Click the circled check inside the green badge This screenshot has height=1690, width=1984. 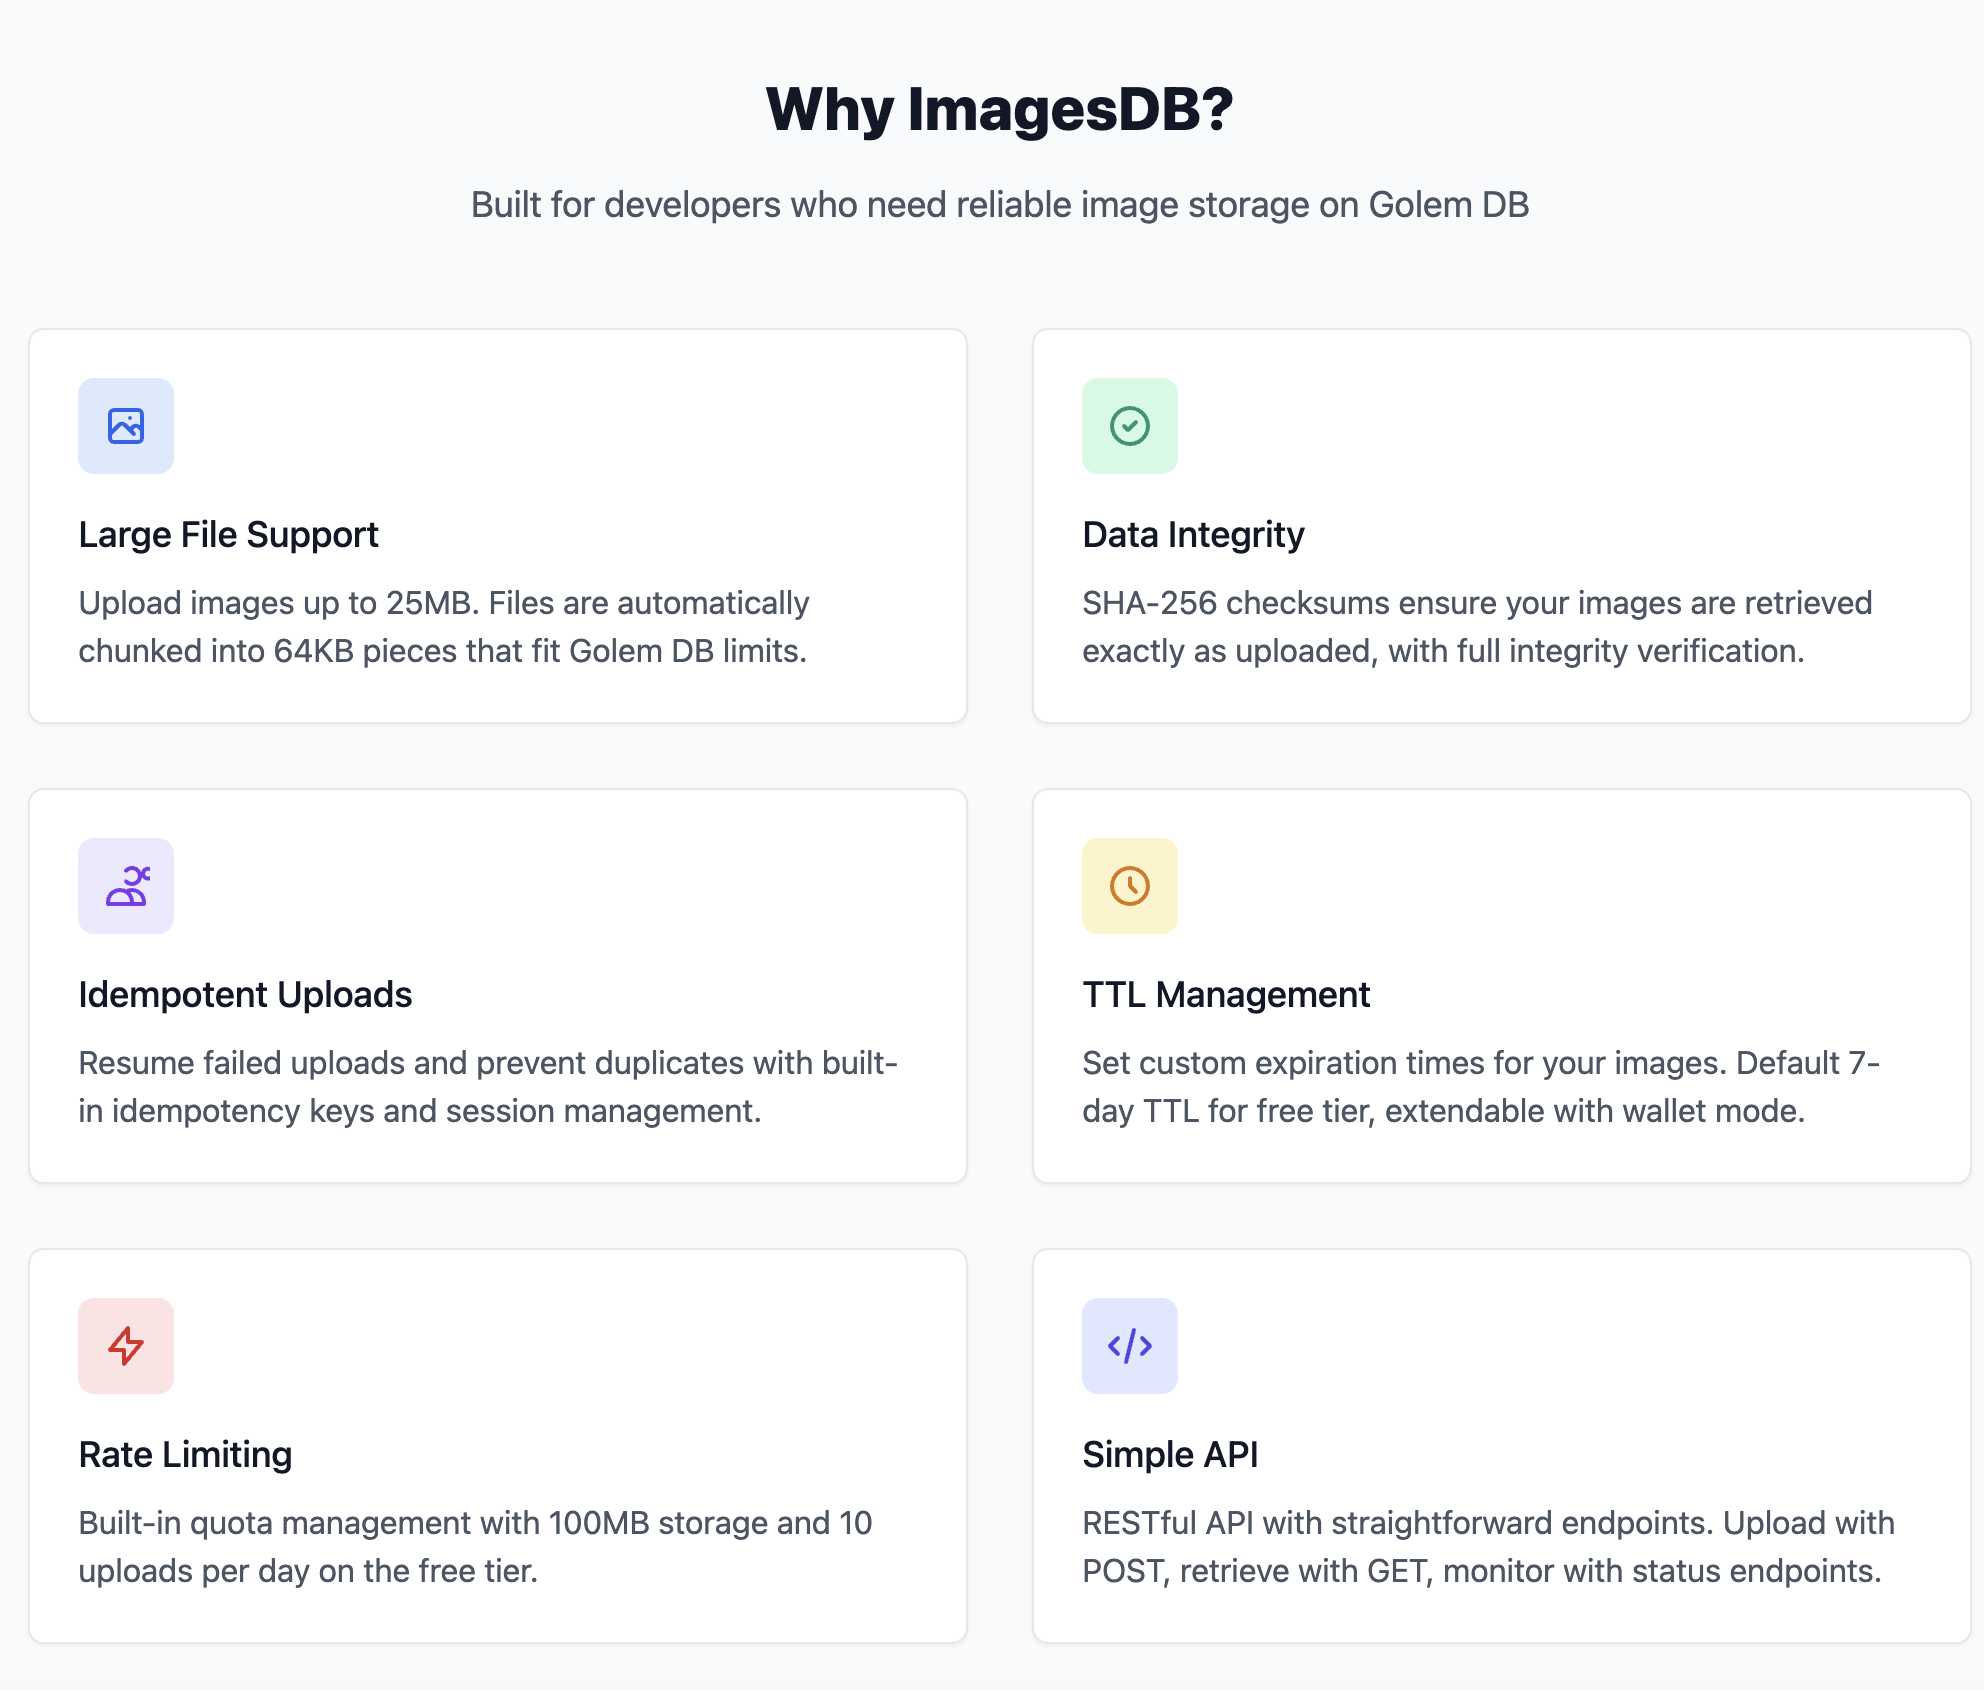tap(1129, 426)
